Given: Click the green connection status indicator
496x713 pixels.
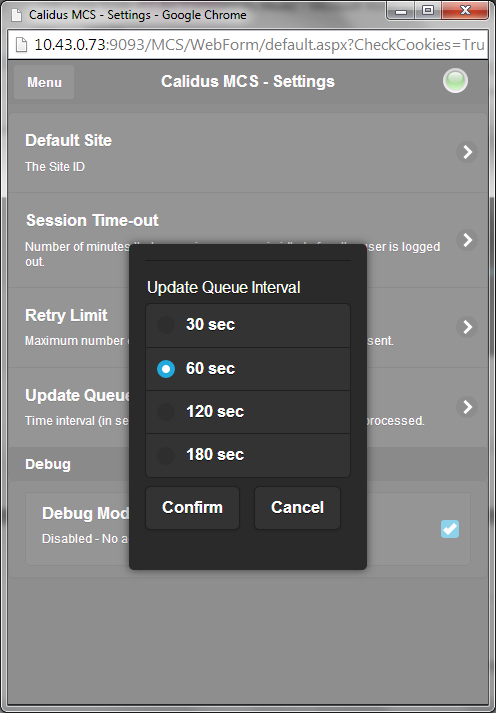Looking at the screenshot, I should click(455, 81).
